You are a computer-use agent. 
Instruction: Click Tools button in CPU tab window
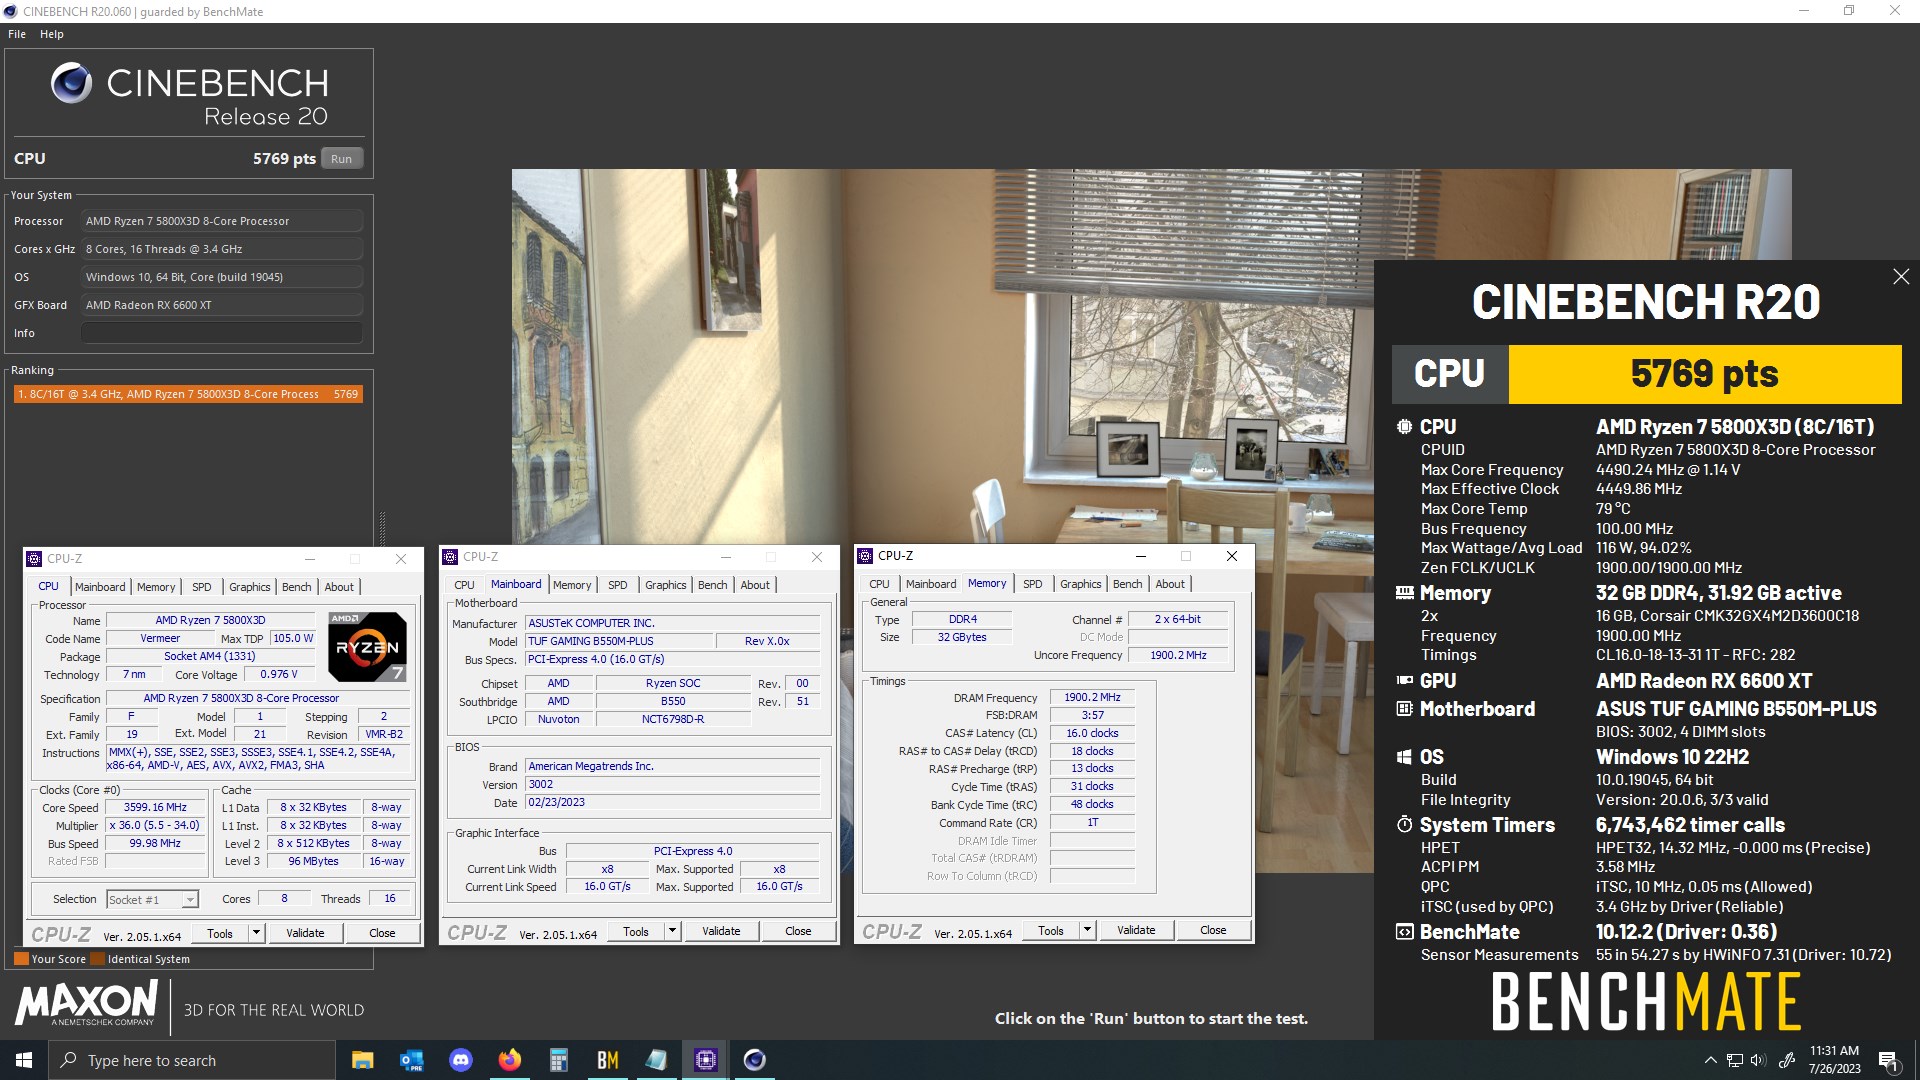click(220, 933)
